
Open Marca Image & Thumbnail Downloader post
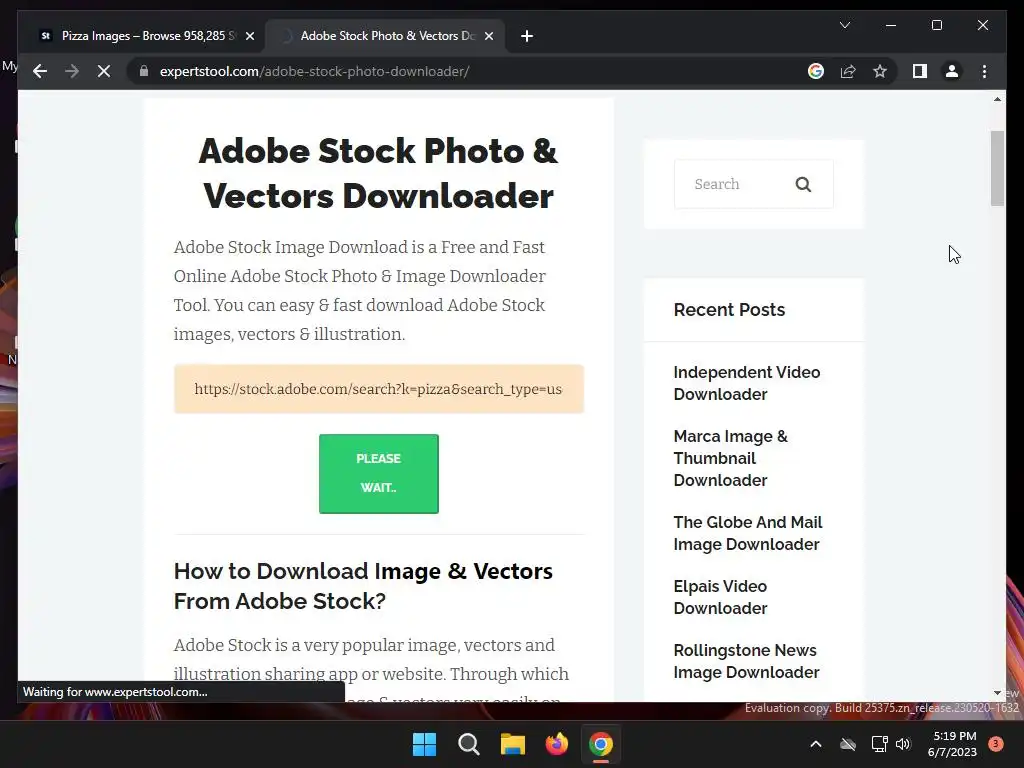pyautogui.click(x=731, y=458)
